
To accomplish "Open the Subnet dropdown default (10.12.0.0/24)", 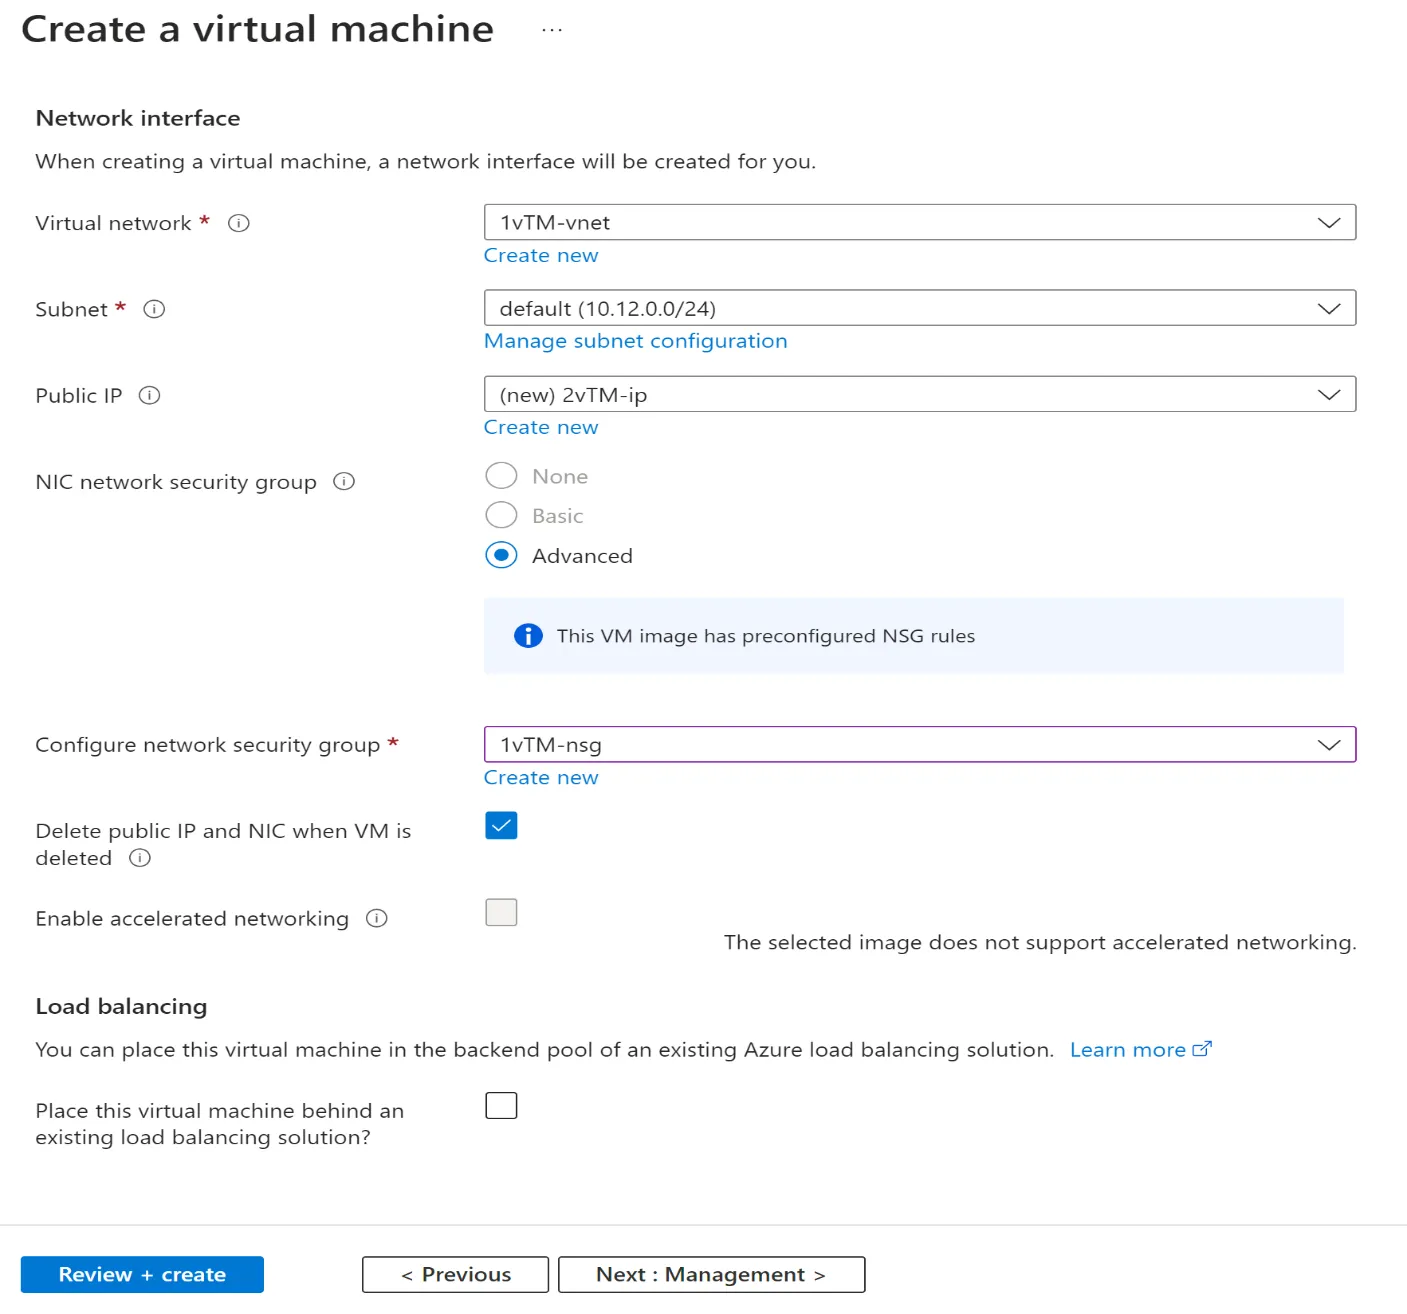I will (920, 308).
